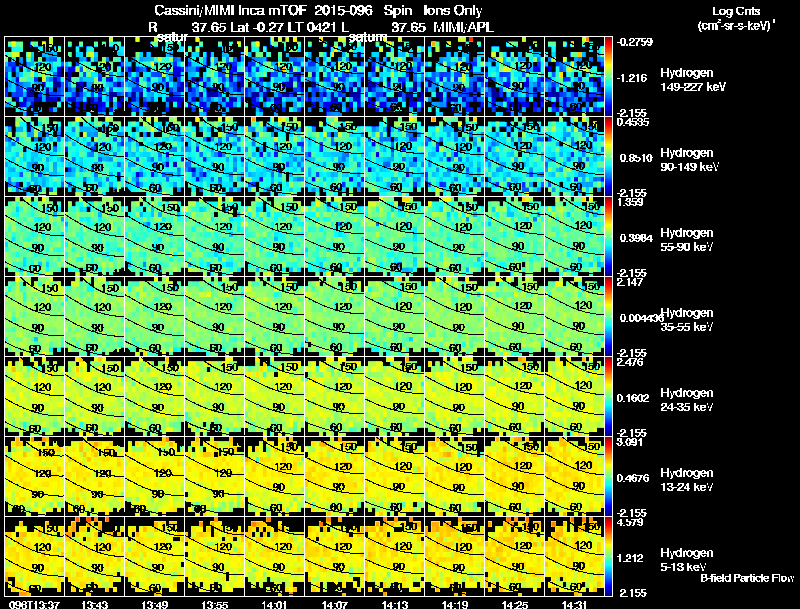Open the 149-227 keV panel at 13:37

(34, 77)
